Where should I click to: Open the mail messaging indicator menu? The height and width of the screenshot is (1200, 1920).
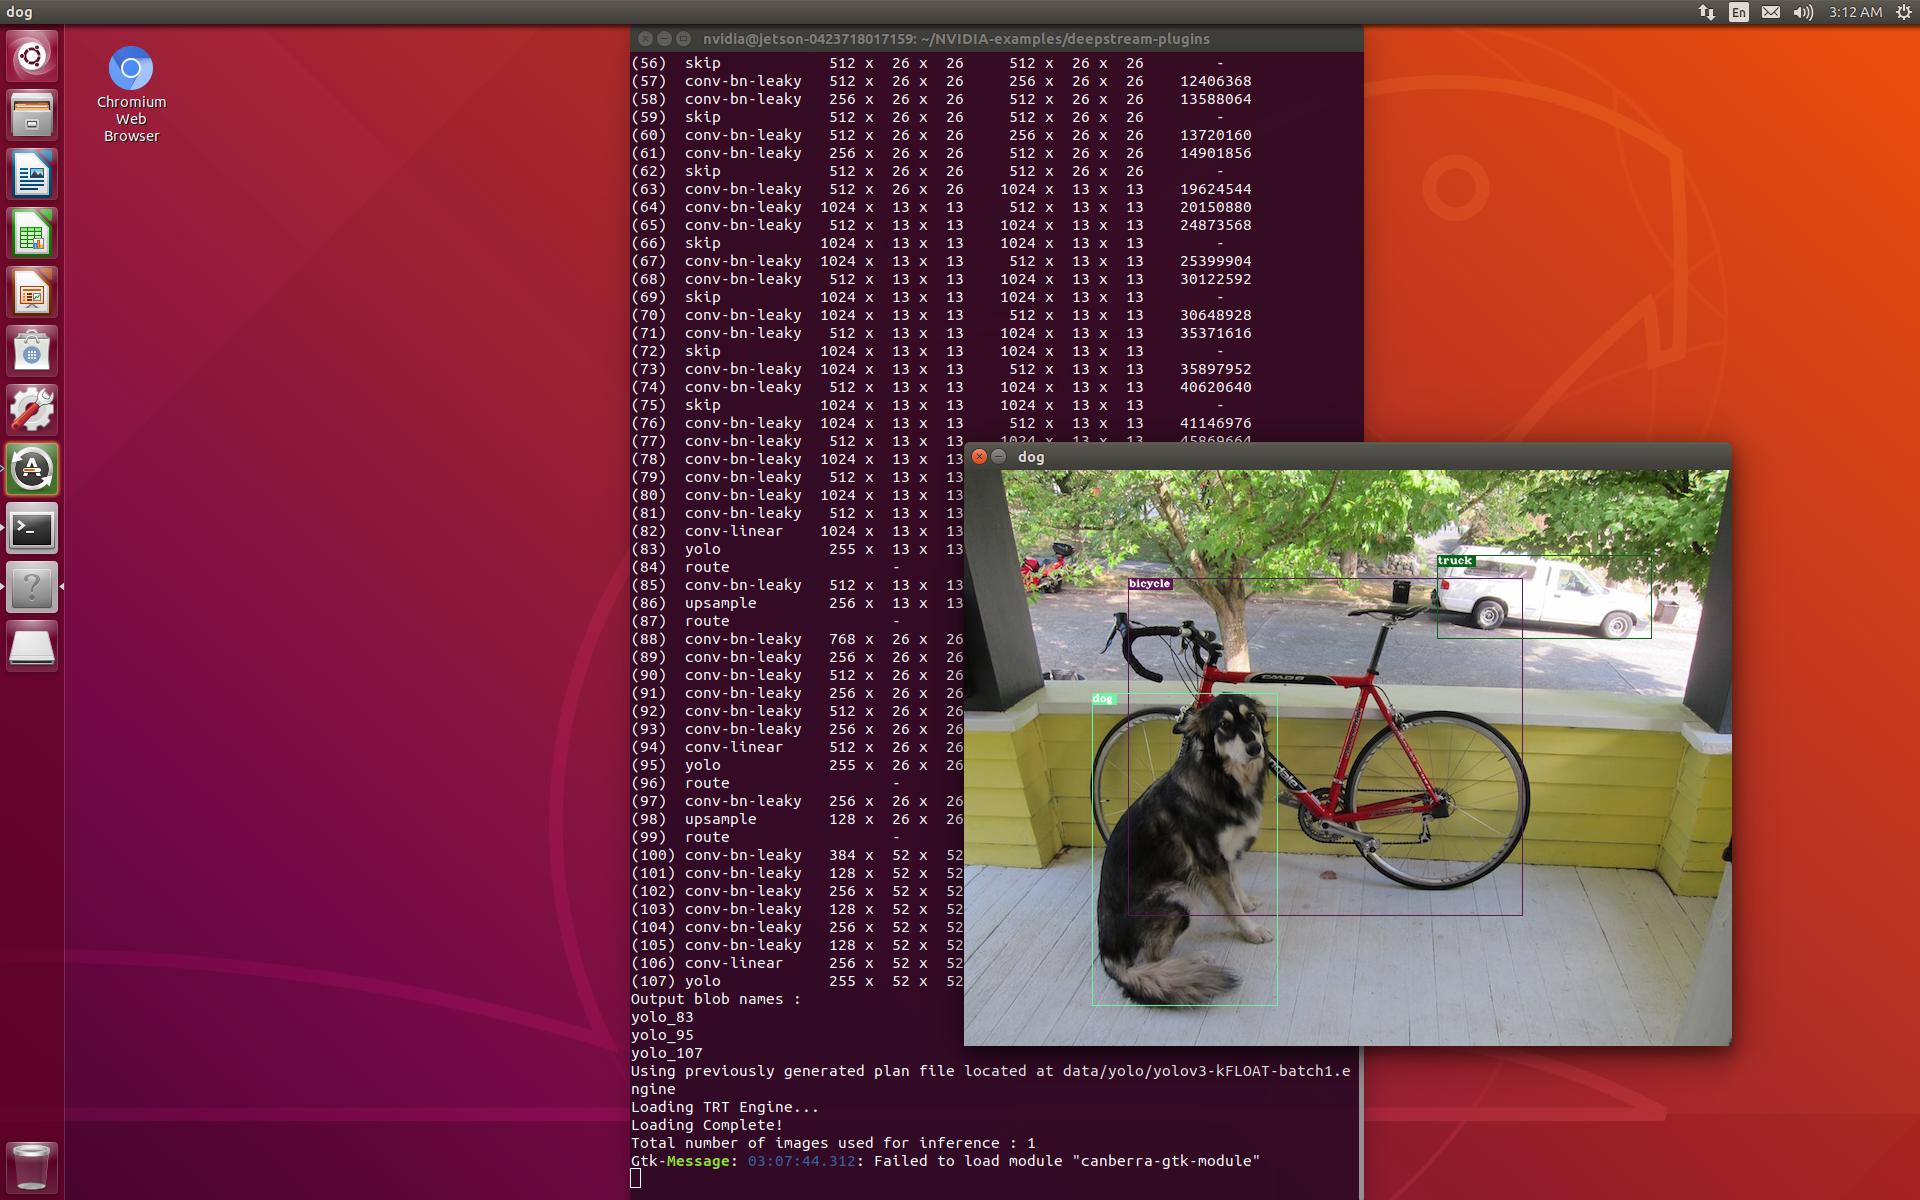click(1771, 12)
